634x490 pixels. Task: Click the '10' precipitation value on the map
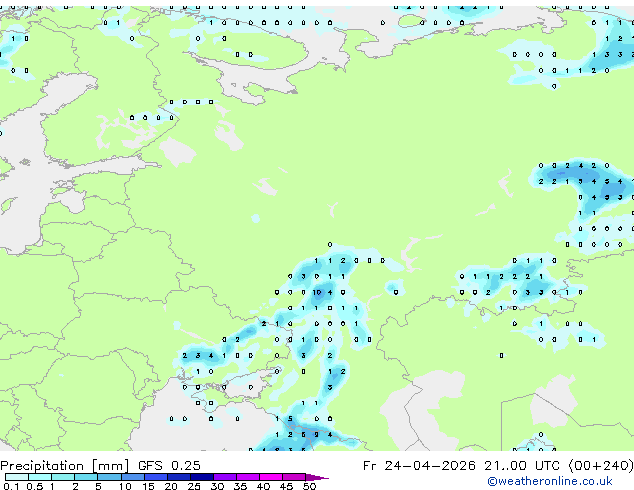pyautogui.click(x=317, y=292)
